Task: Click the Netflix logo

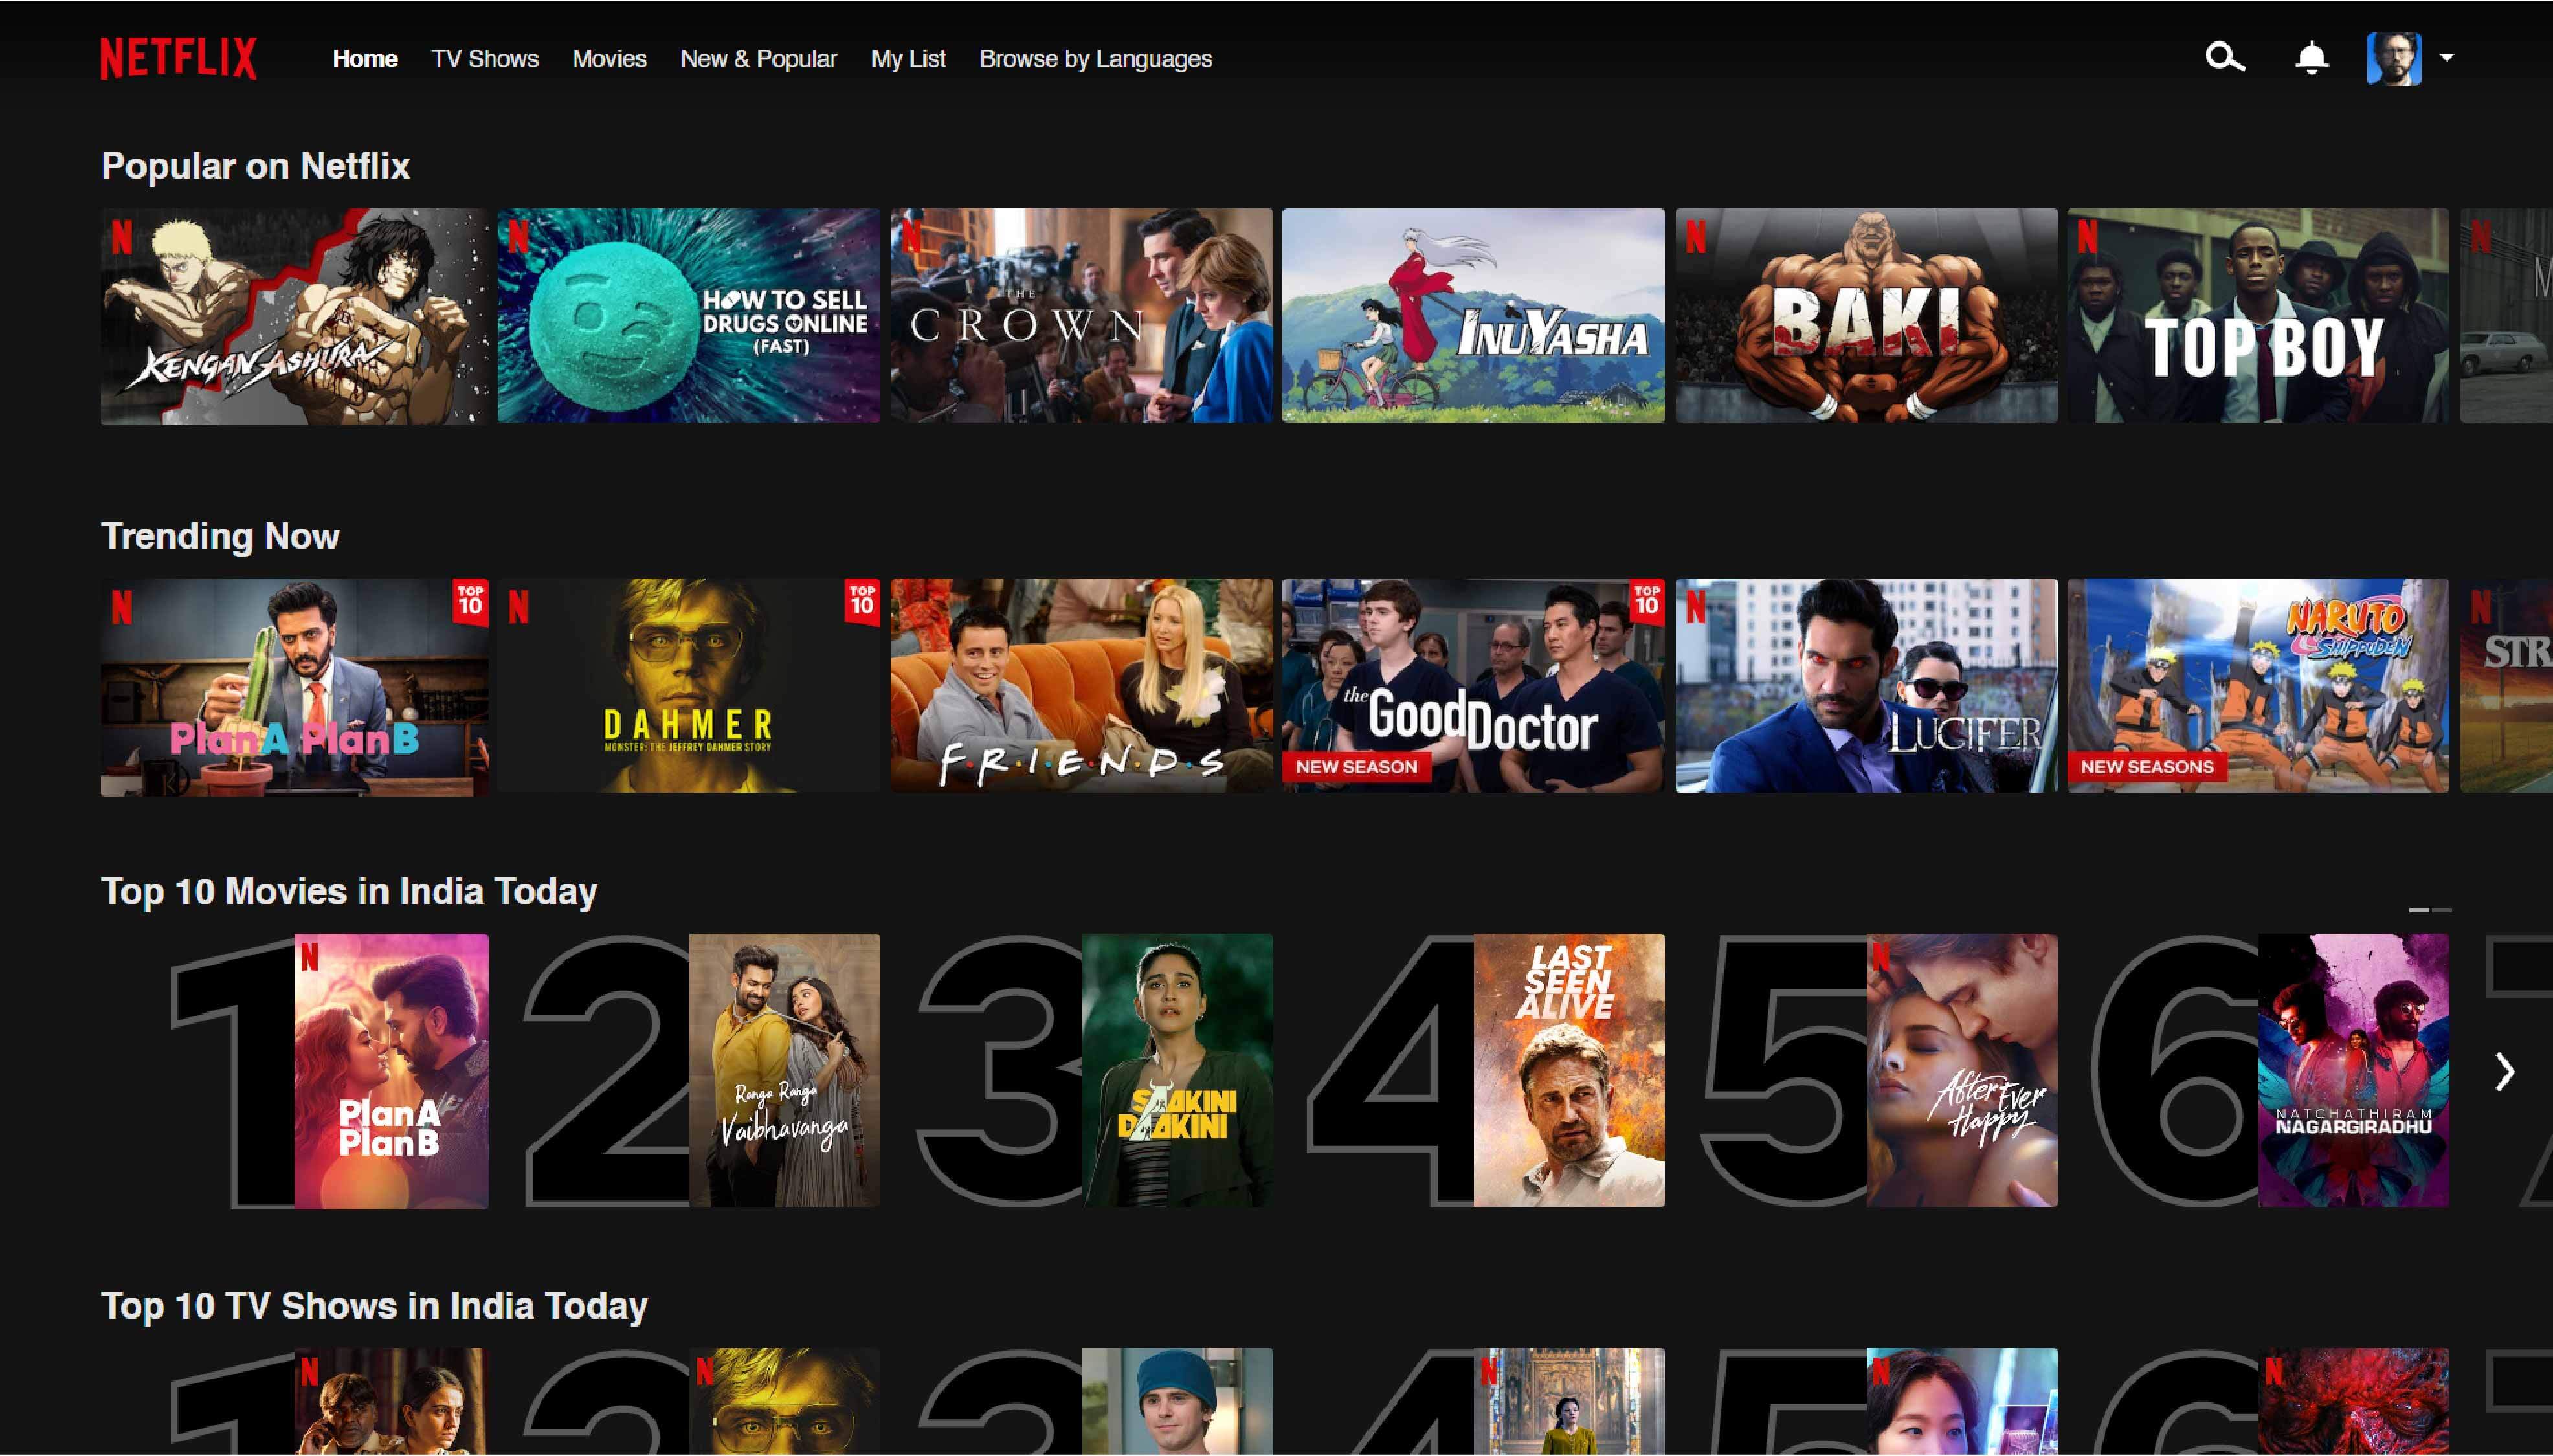Action: pyautogui.click(x=178, y=58)
